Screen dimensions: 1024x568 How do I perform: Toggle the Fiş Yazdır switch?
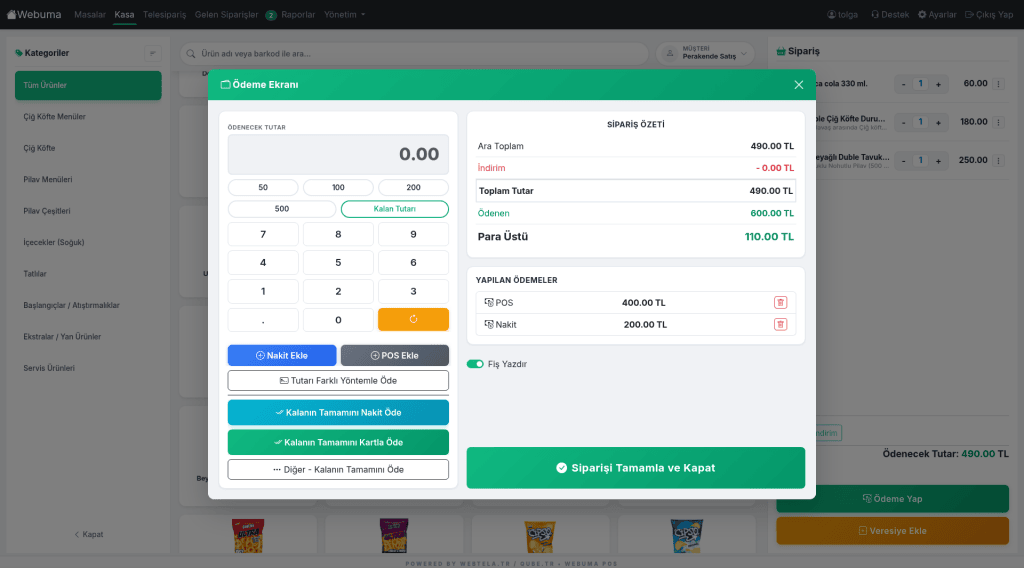tap(475, 364)
